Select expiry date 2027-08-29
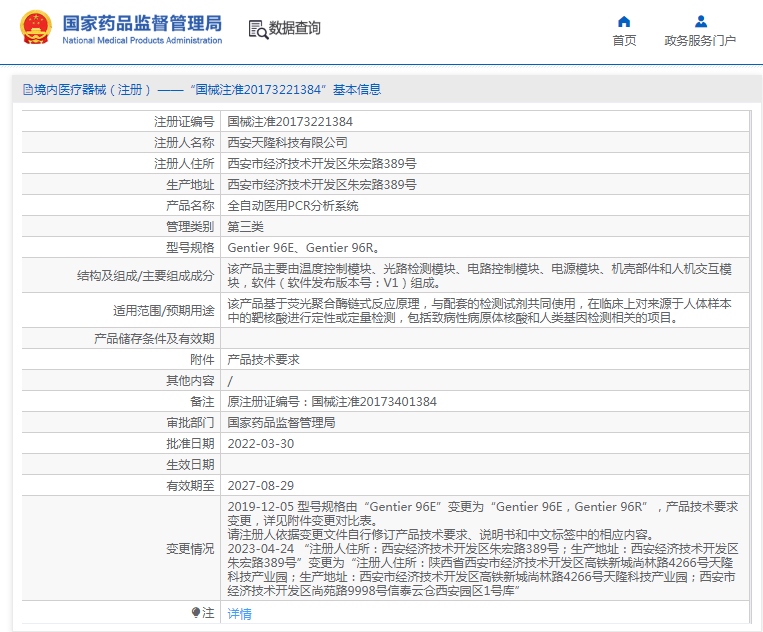Viewport: 763px width, 632px height. [261, 486]
